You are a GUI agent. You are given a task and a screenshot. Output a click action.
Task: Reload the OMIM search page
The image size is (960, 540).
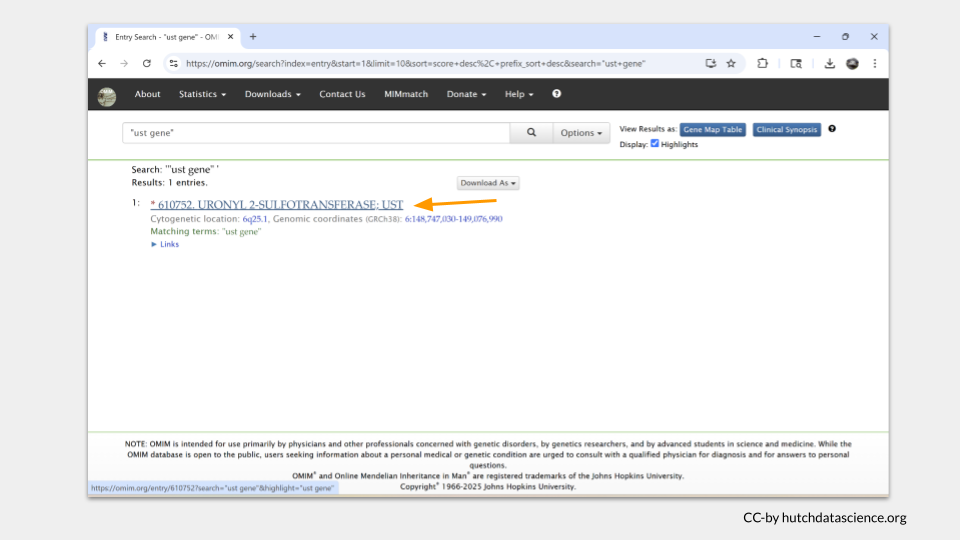coord(147,64)
